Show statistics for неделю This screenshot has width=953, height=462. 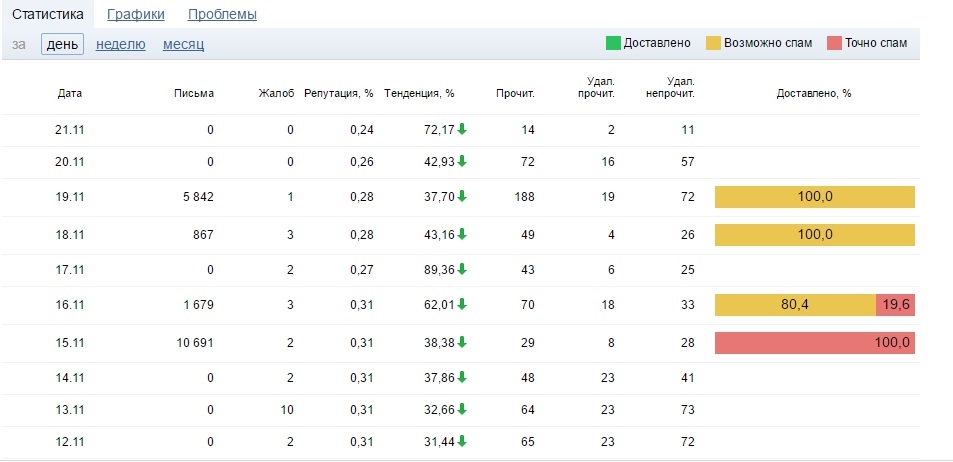point(120,44)
